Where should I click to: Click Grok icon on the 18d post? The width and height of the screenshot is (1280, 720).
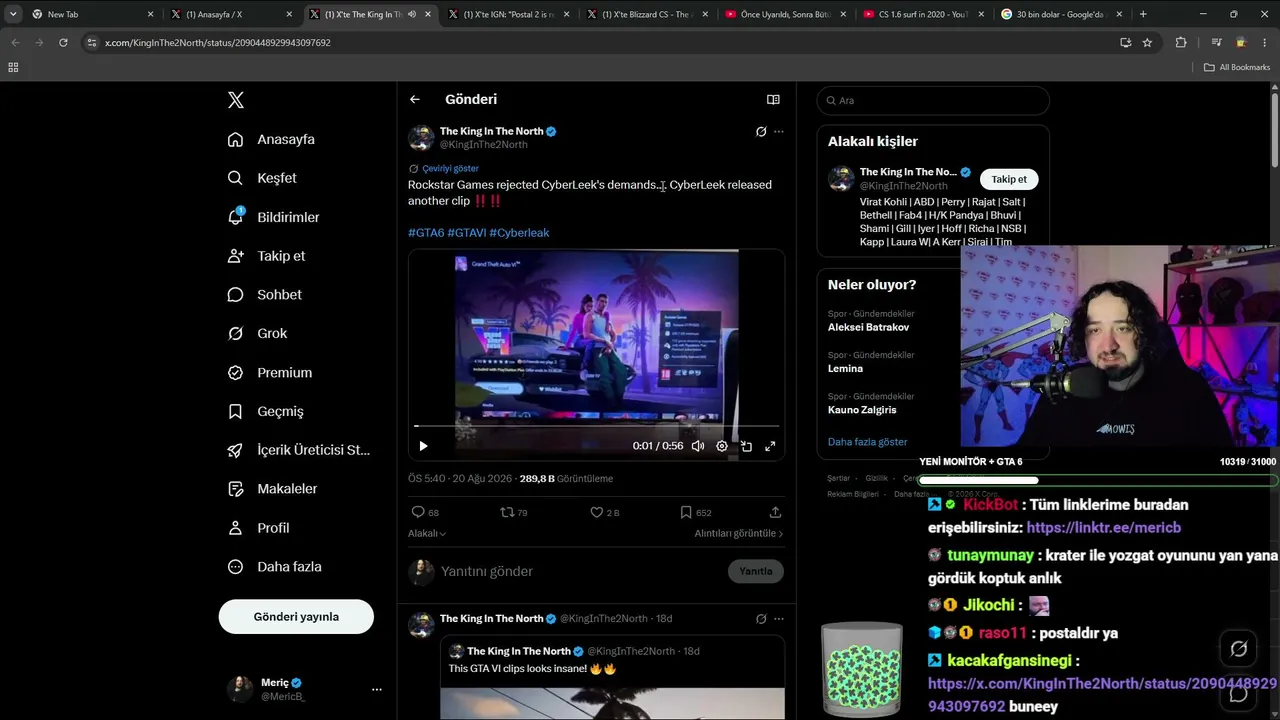point(761,619)
